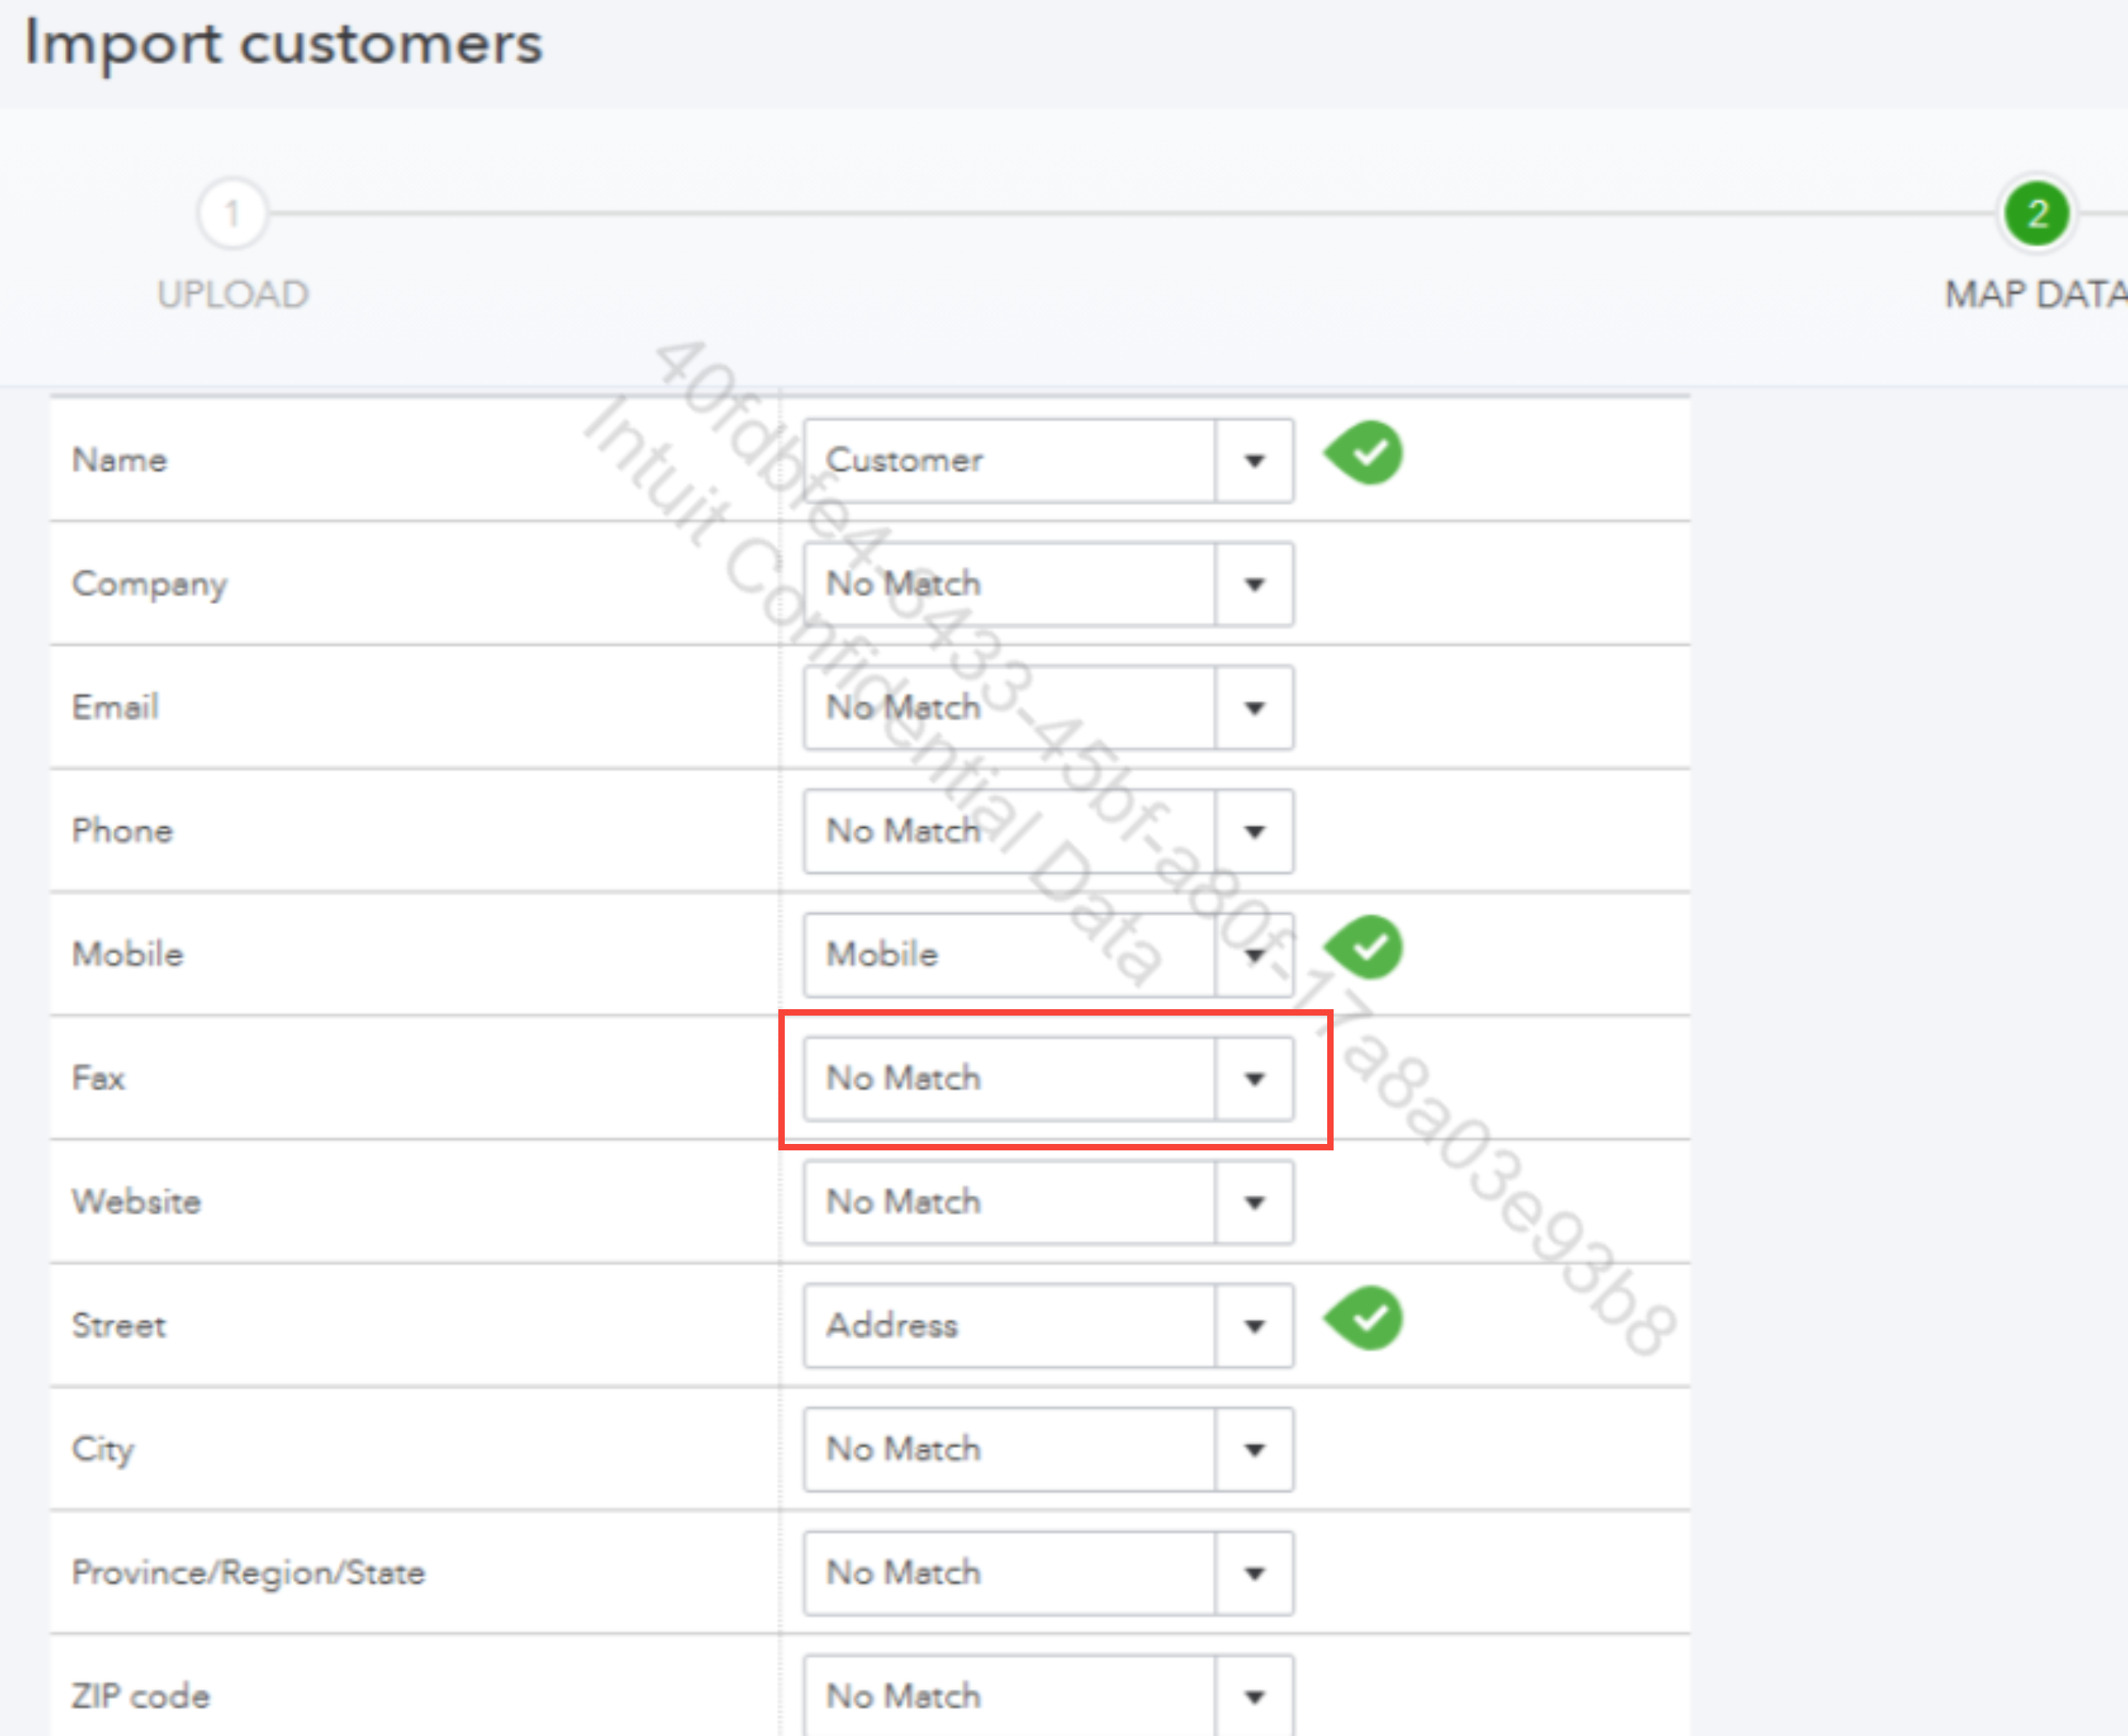Expand the Company mapping dropdown arrow
Image resolution: width=2128 pixels, height=1736 pixels.
[x=1254, y=584]
